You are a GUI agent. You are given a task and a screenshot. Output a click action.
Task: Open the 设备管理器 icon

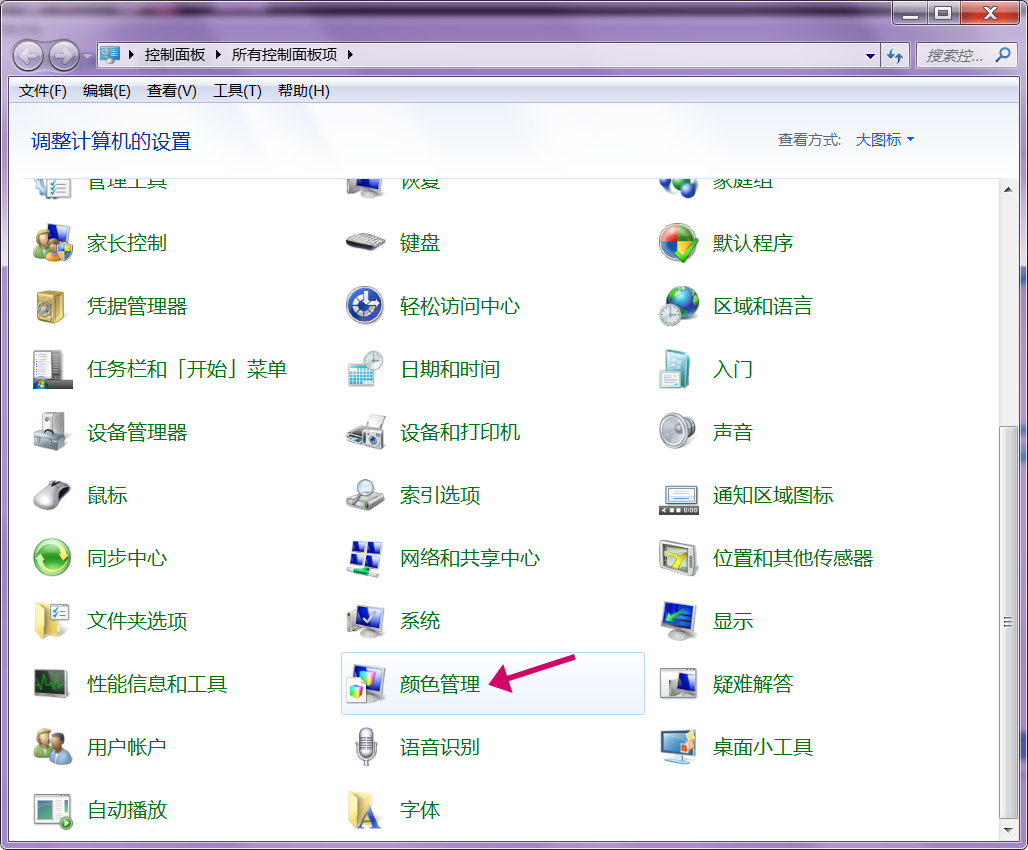click(51, 432)
